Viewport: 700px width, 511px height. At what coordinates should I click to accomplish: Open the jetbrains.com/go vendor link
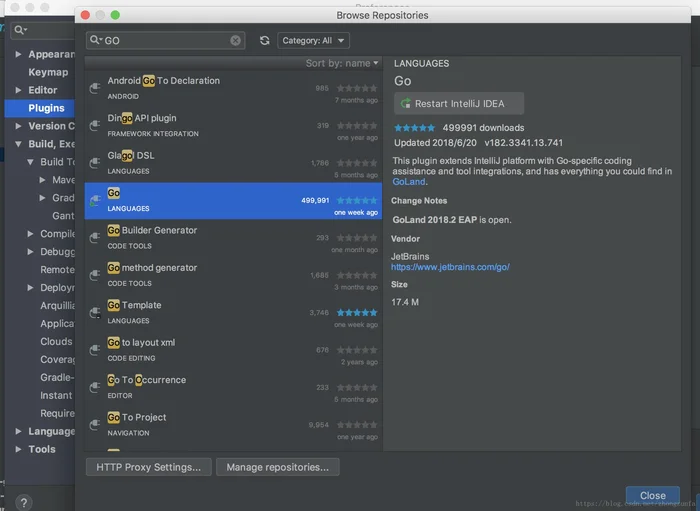point(450,267)
